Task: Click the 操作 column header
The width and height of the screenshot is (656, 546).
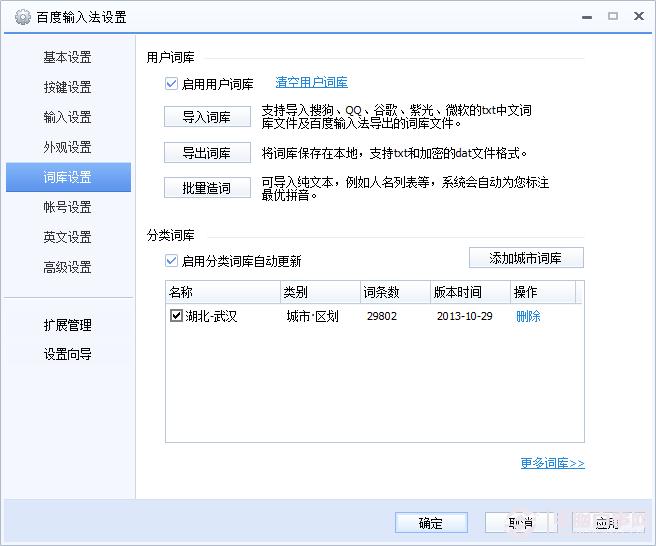Action: (x=543, y=292)
